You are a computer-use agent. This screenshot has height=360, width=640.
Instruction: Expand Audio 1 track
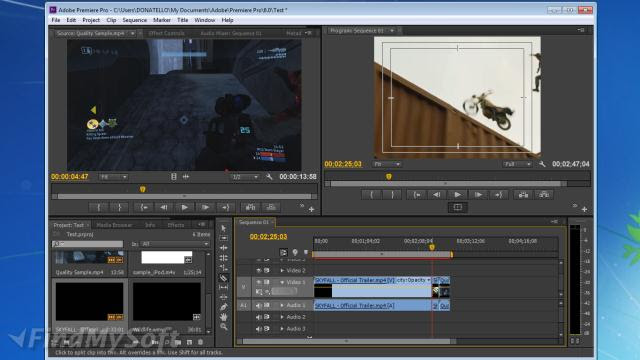pyautogui.click(x=282, y=305)
